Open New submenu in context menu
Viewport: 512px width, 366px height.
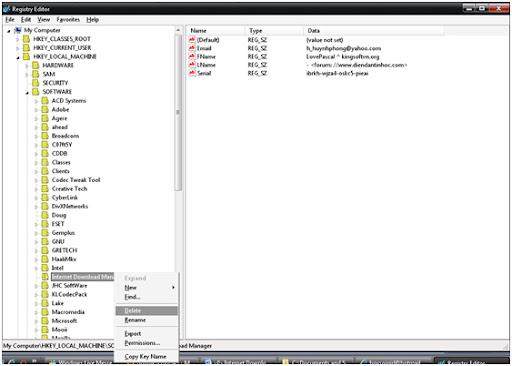tap(146, 287)
